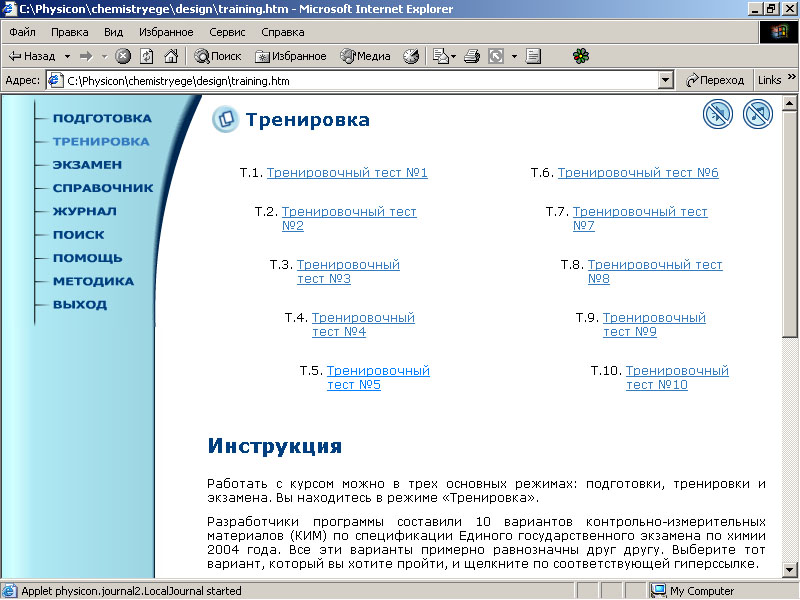Go to the browser Home page icon
This screenshot has width=800, height=600.
[171, 56]
